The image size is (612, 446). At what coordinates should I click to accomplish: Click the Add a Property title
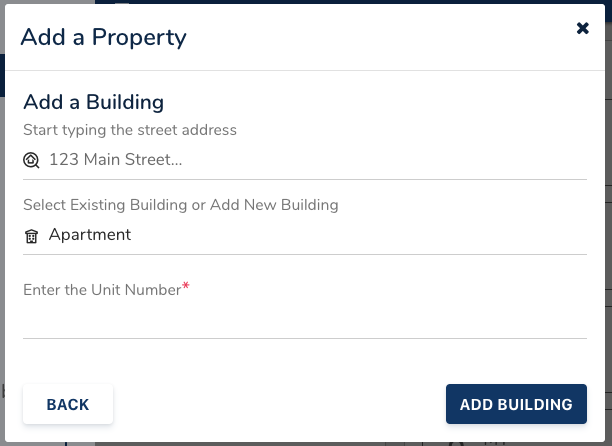tap(104, 37)
